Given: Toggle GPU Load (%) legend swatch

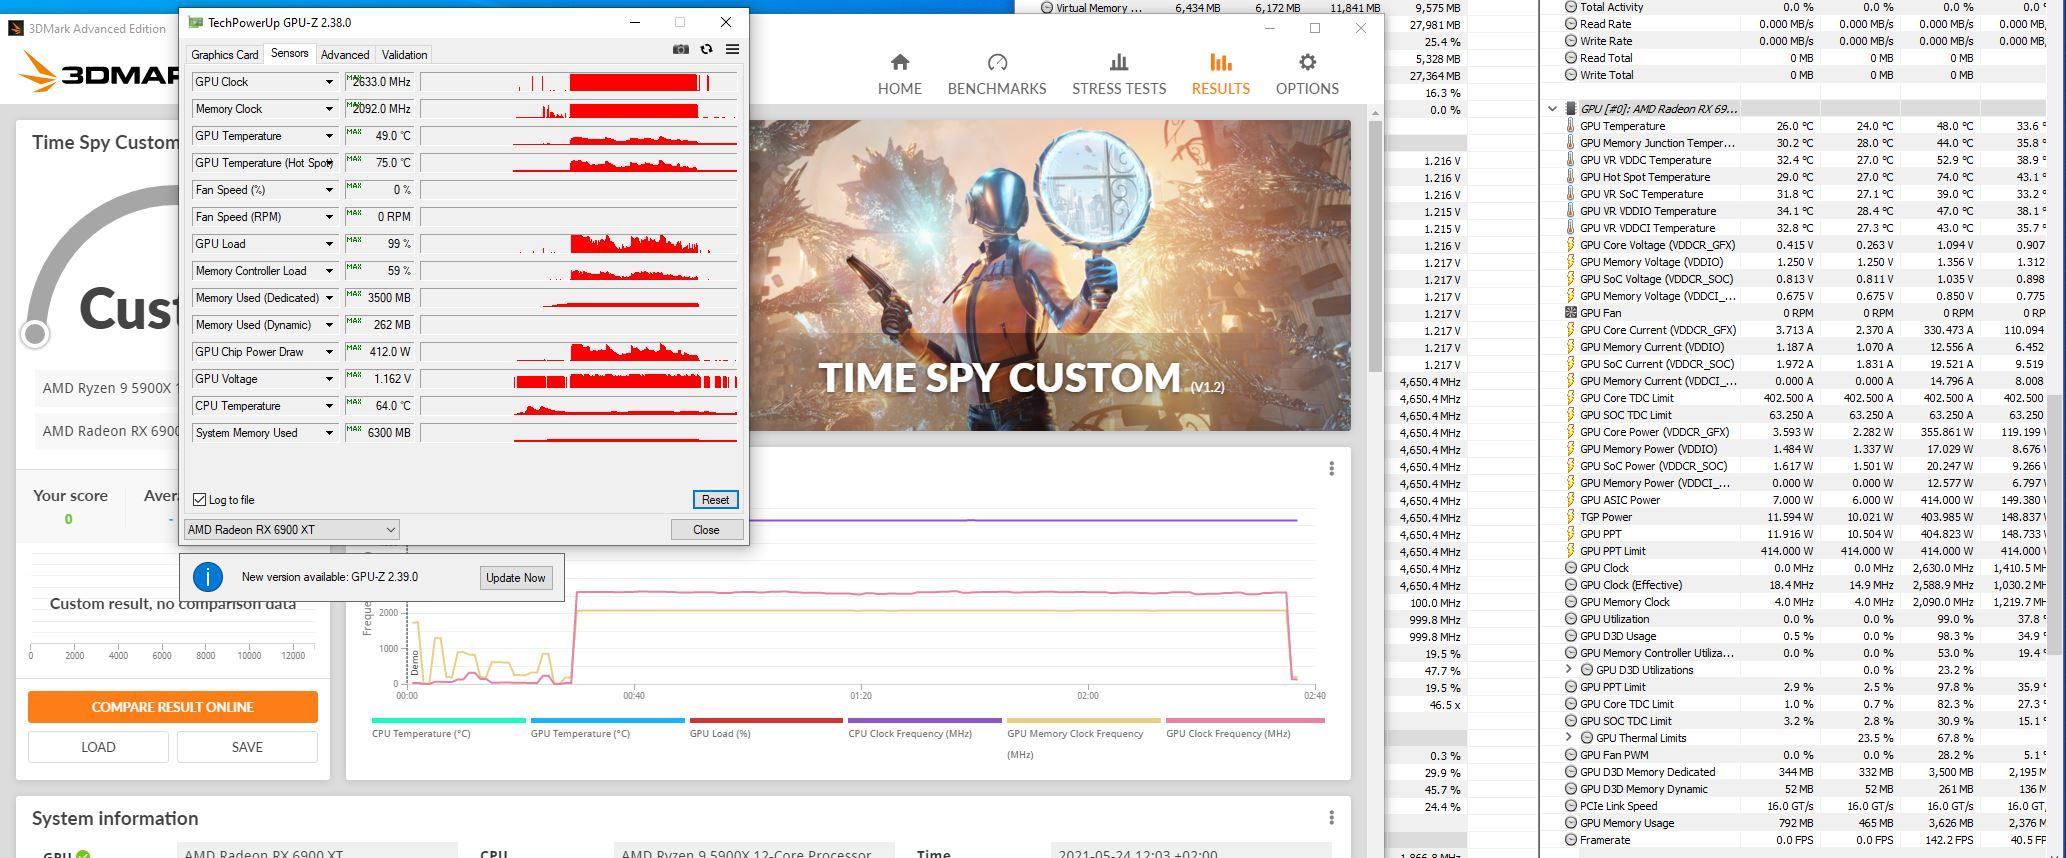Looking at the screenshot, I should (x=766, y=720).
